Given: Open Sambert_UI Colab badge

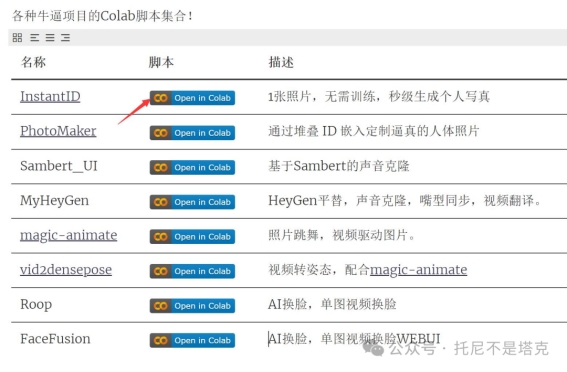Looking at the screenshot, I should coord(192,167).
